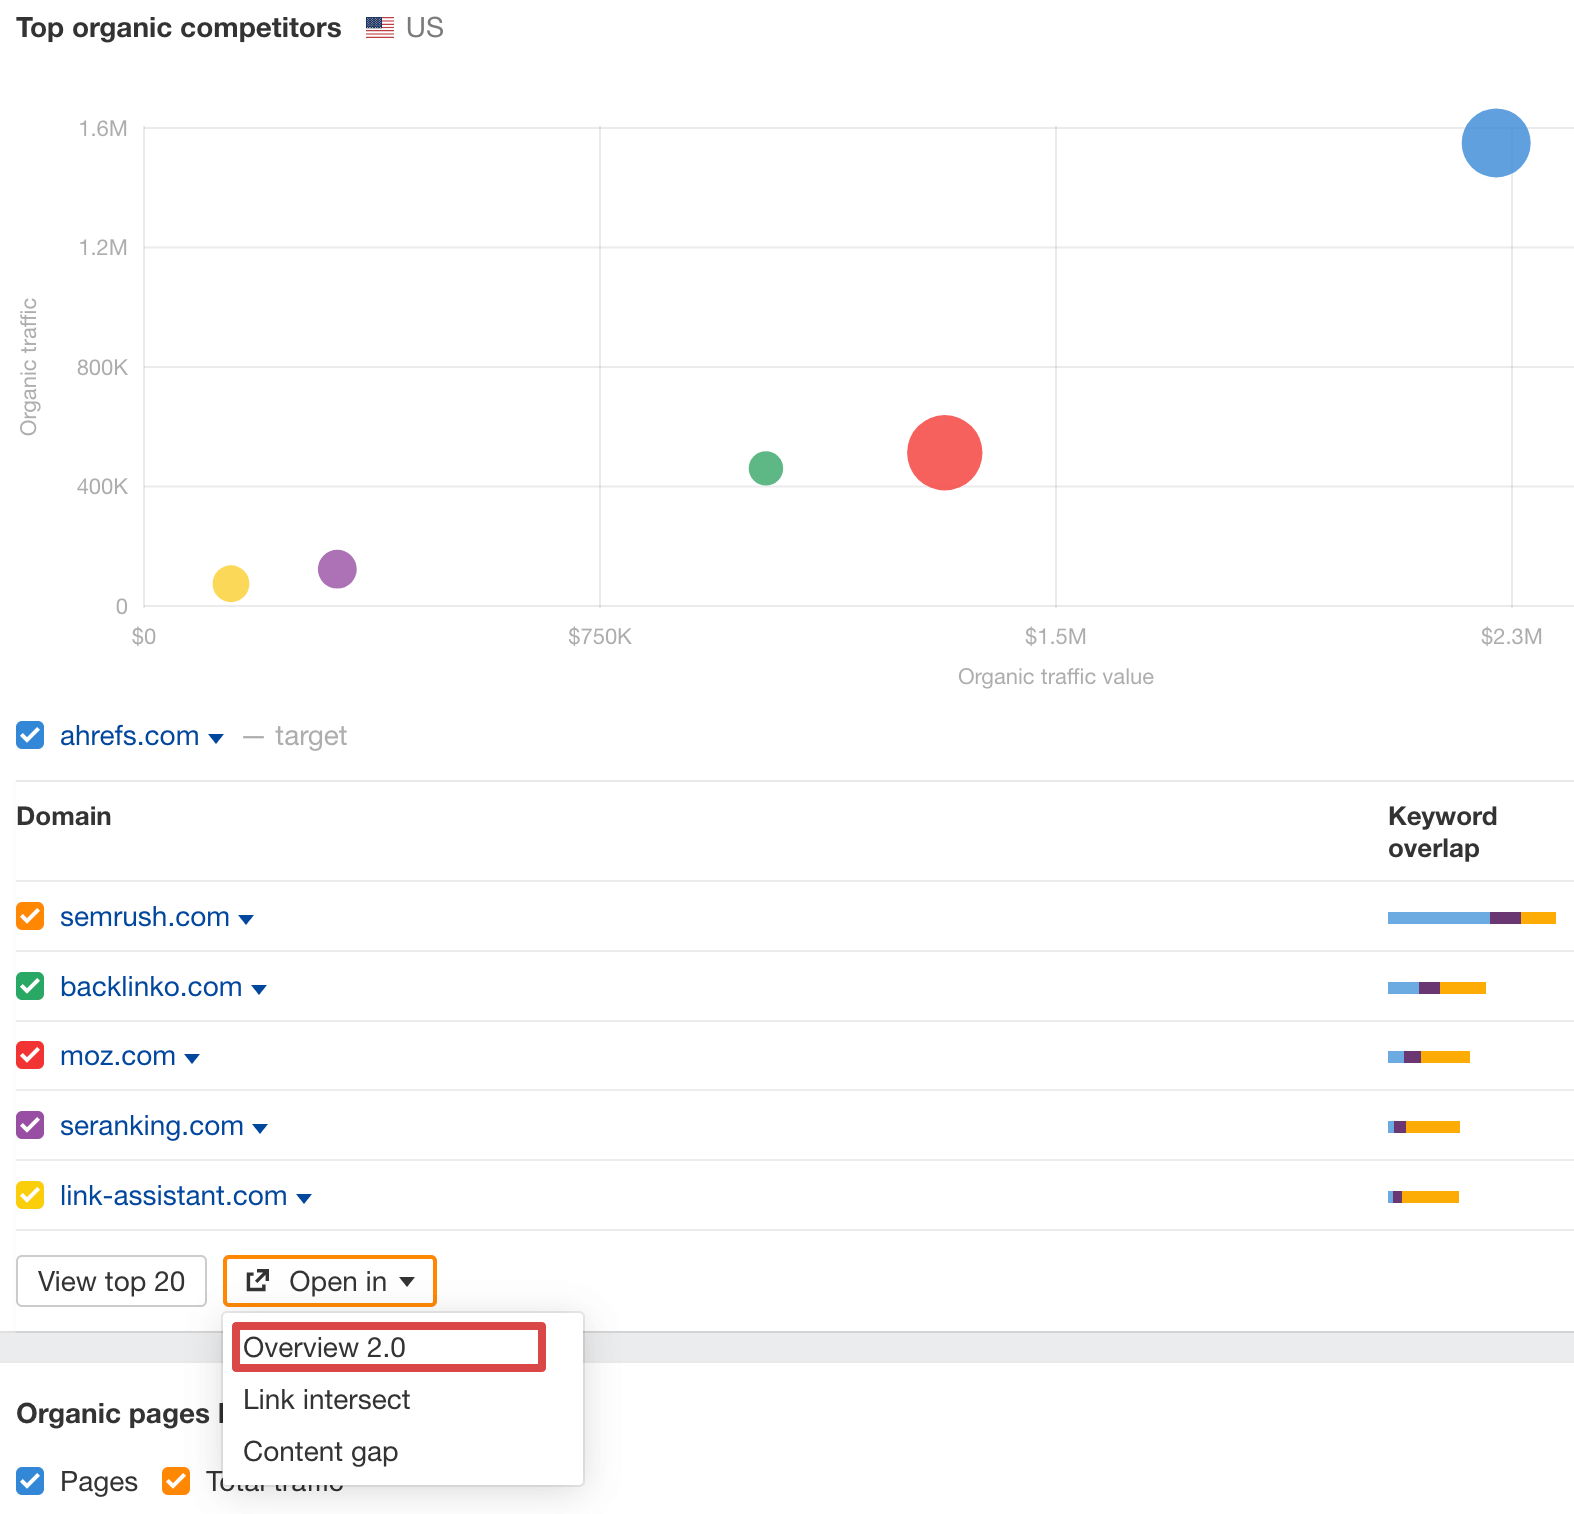
Task: Expand the backlinko.com dropdown arrow
Action: click(x=259, y=990)
